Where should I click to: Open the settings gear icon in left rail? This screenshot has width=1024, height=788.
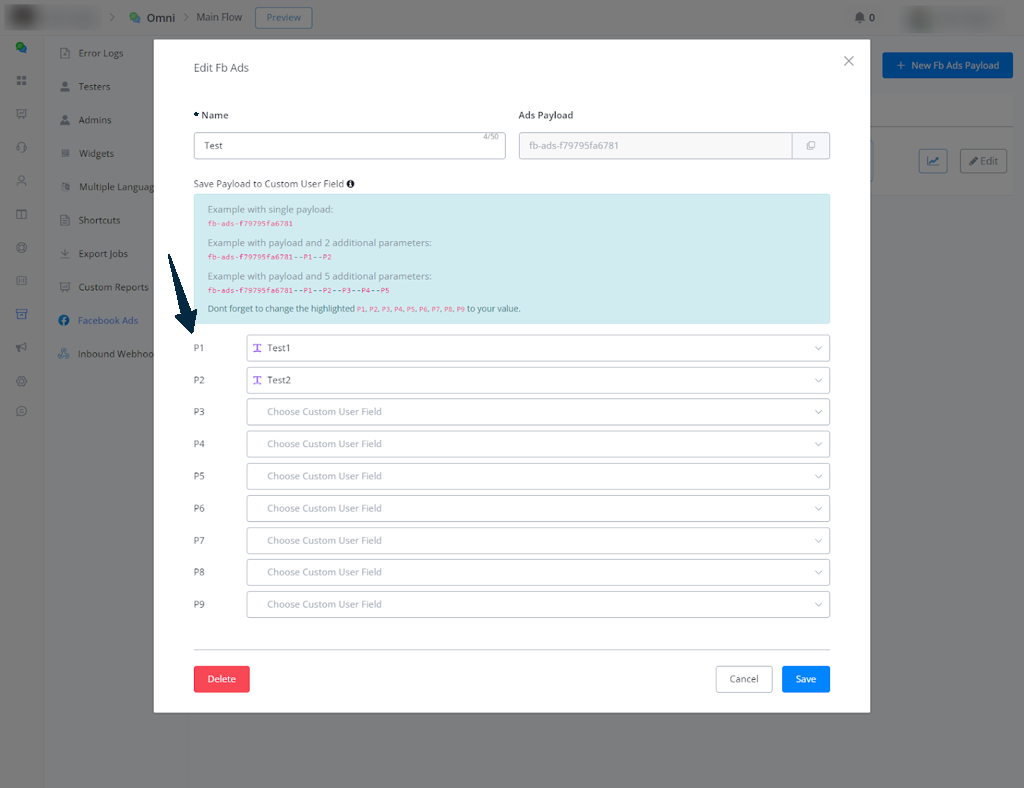point(22,381)
